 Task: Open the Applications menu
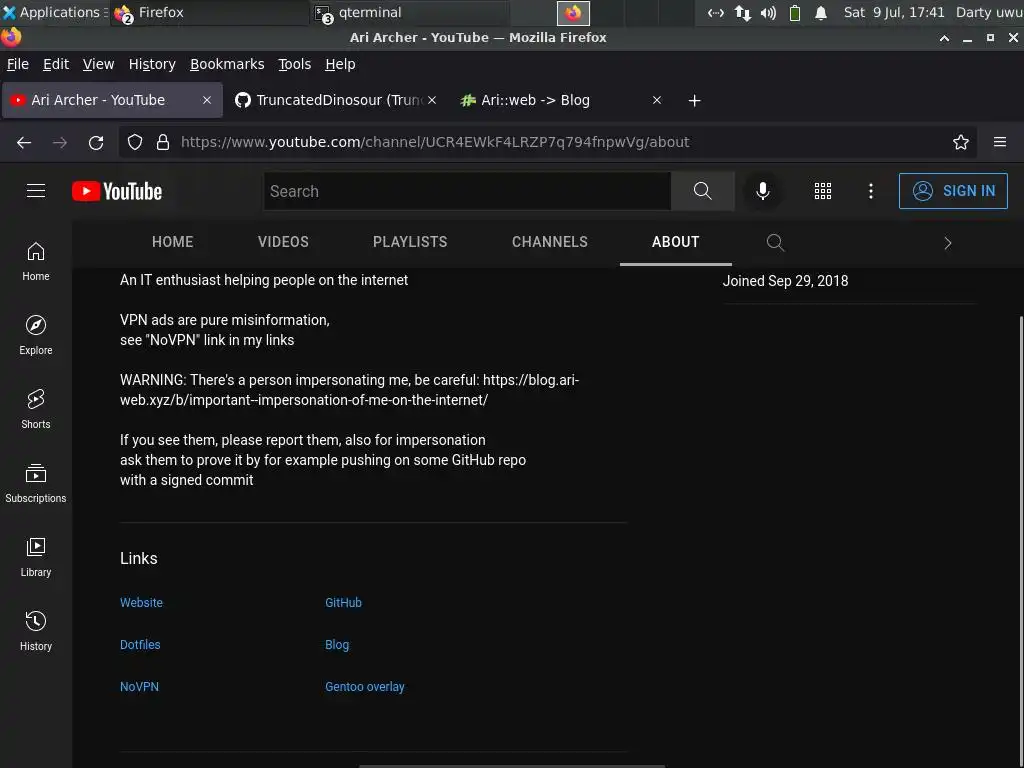(x=54, y=12)
